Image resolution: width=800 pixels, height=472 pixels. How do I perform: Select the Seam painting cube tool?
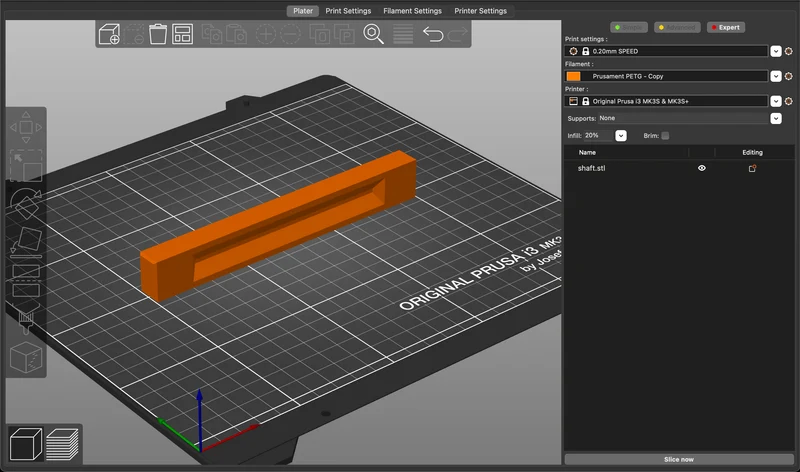click(x=26, y=357)
